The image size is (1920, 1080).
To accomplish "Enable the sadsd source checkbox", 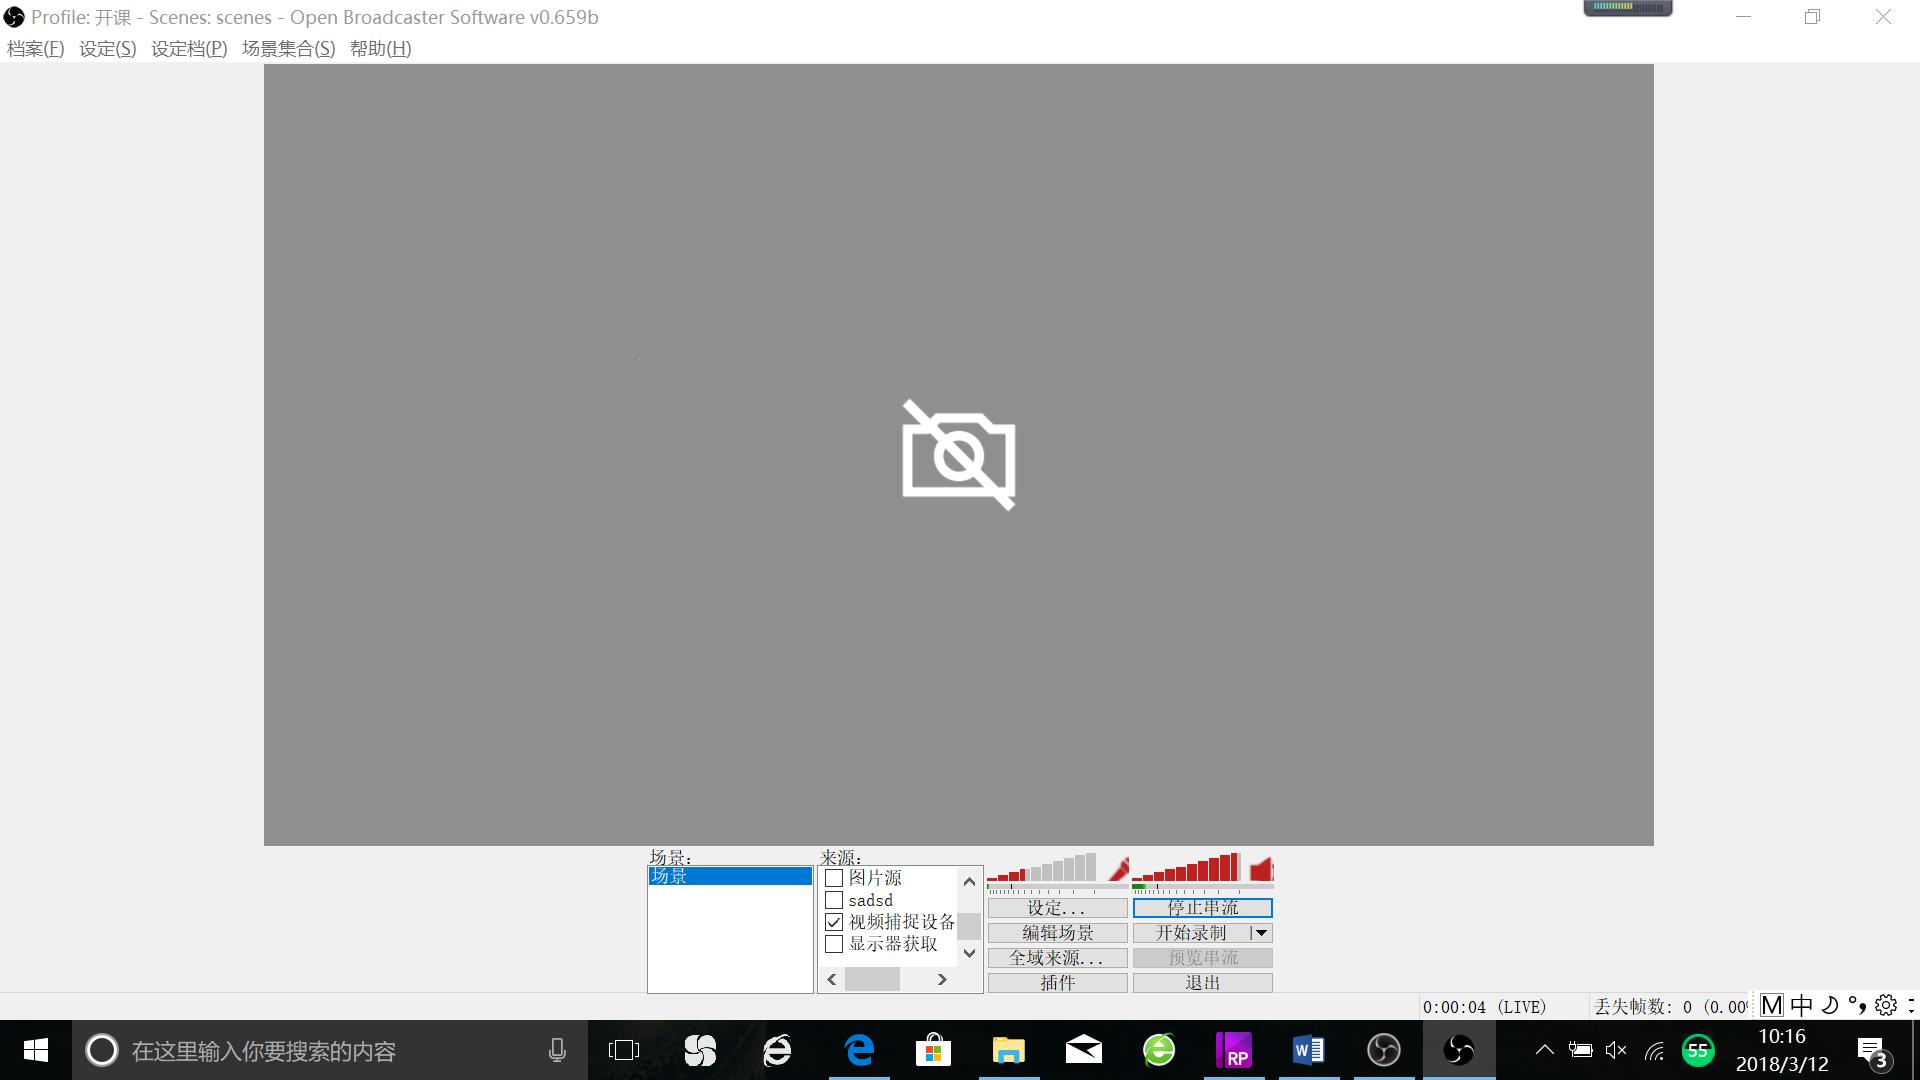I will (x=834, y=900).
